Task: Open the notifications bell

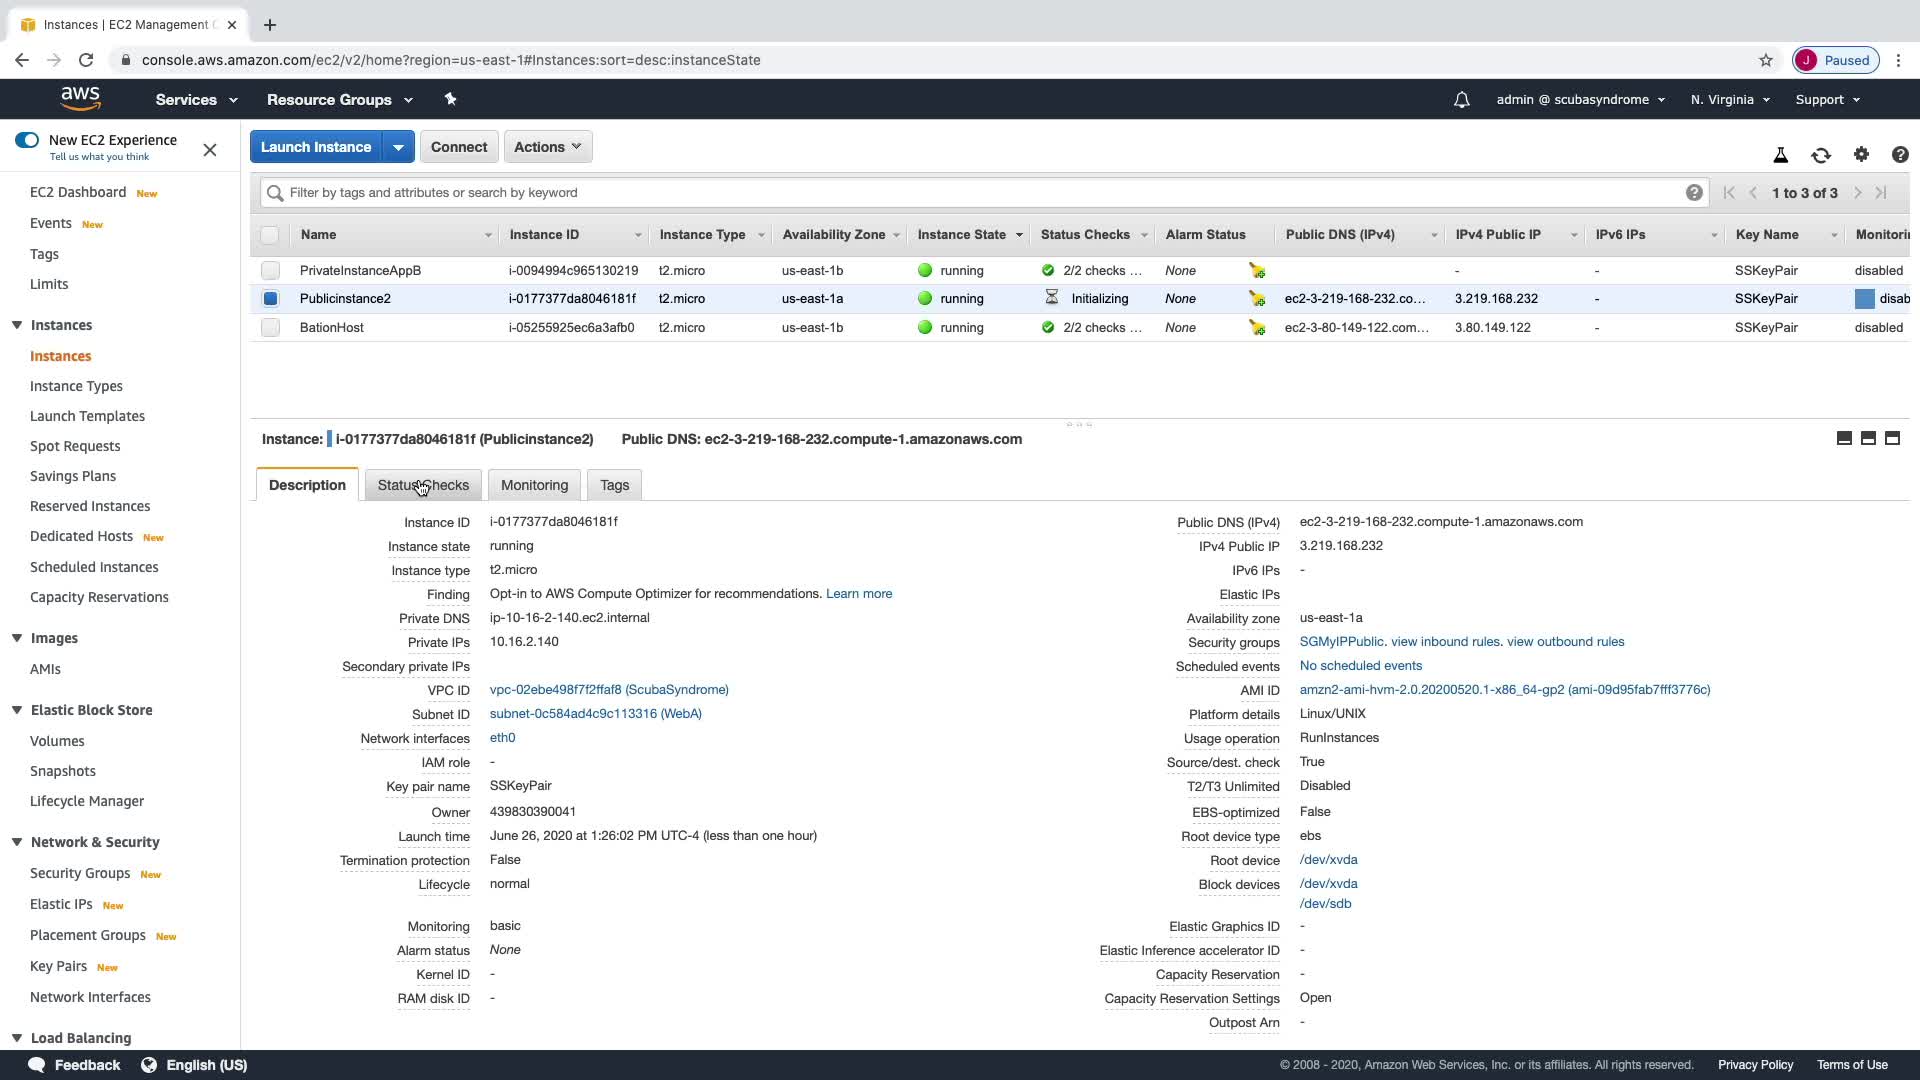Action: pos(1461,100)
